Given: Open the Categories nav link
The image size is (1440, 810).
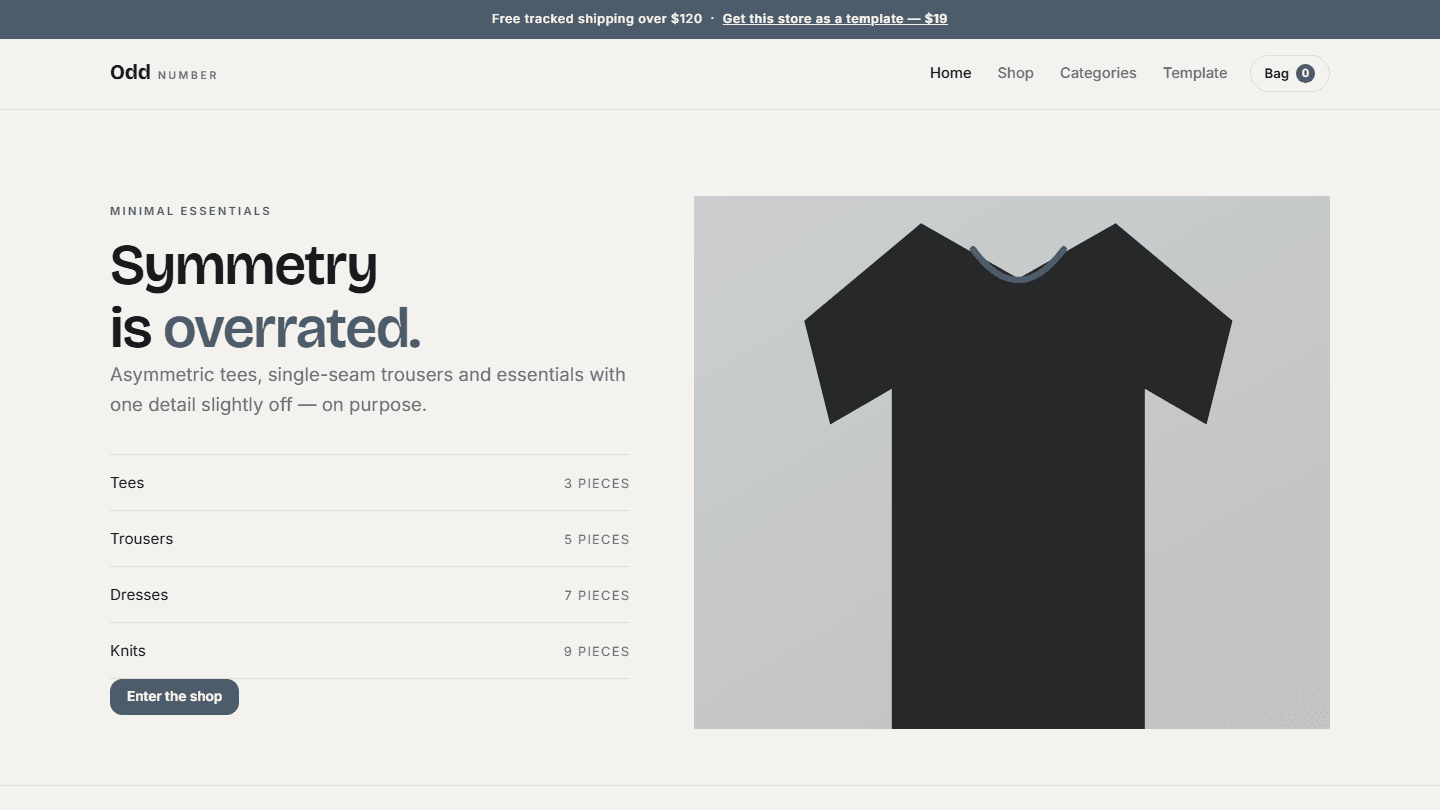Looking at the screenshot, I should point(1098,73).
